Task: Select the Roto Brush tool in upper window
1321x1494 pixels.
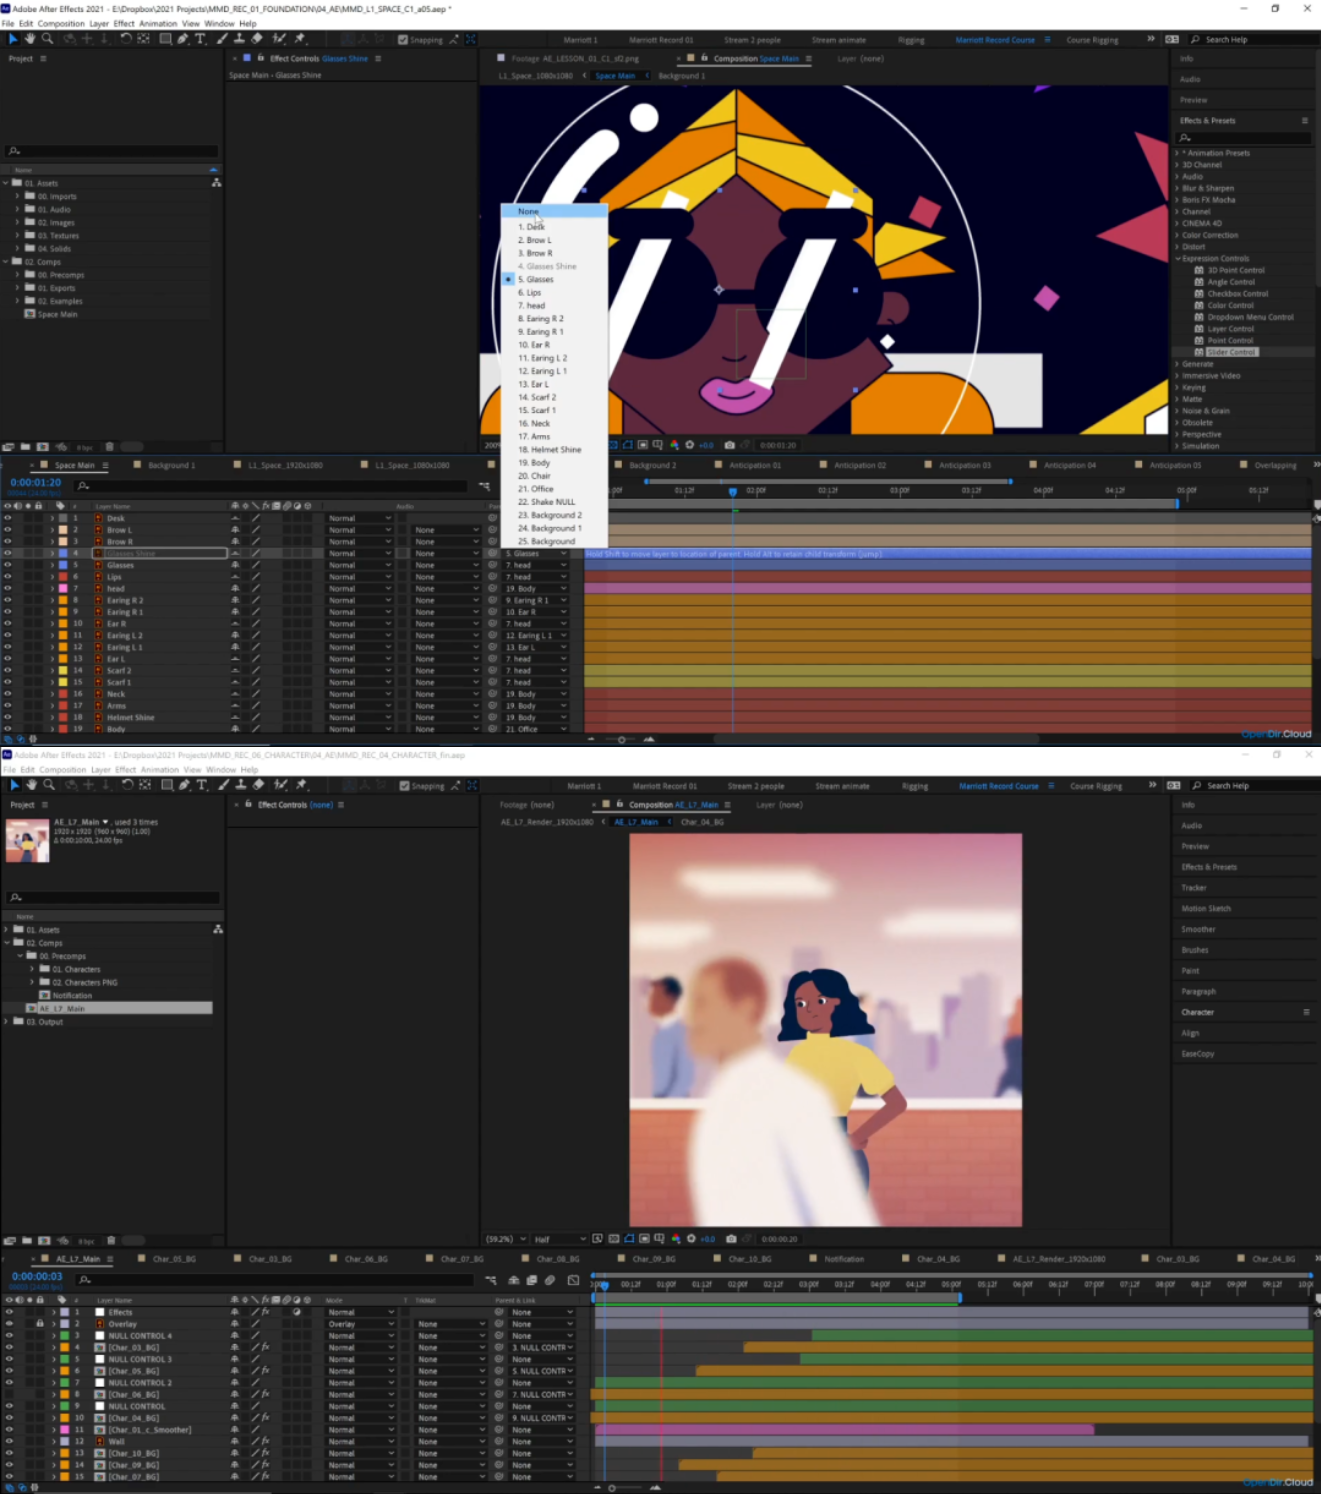Action: 279,39
